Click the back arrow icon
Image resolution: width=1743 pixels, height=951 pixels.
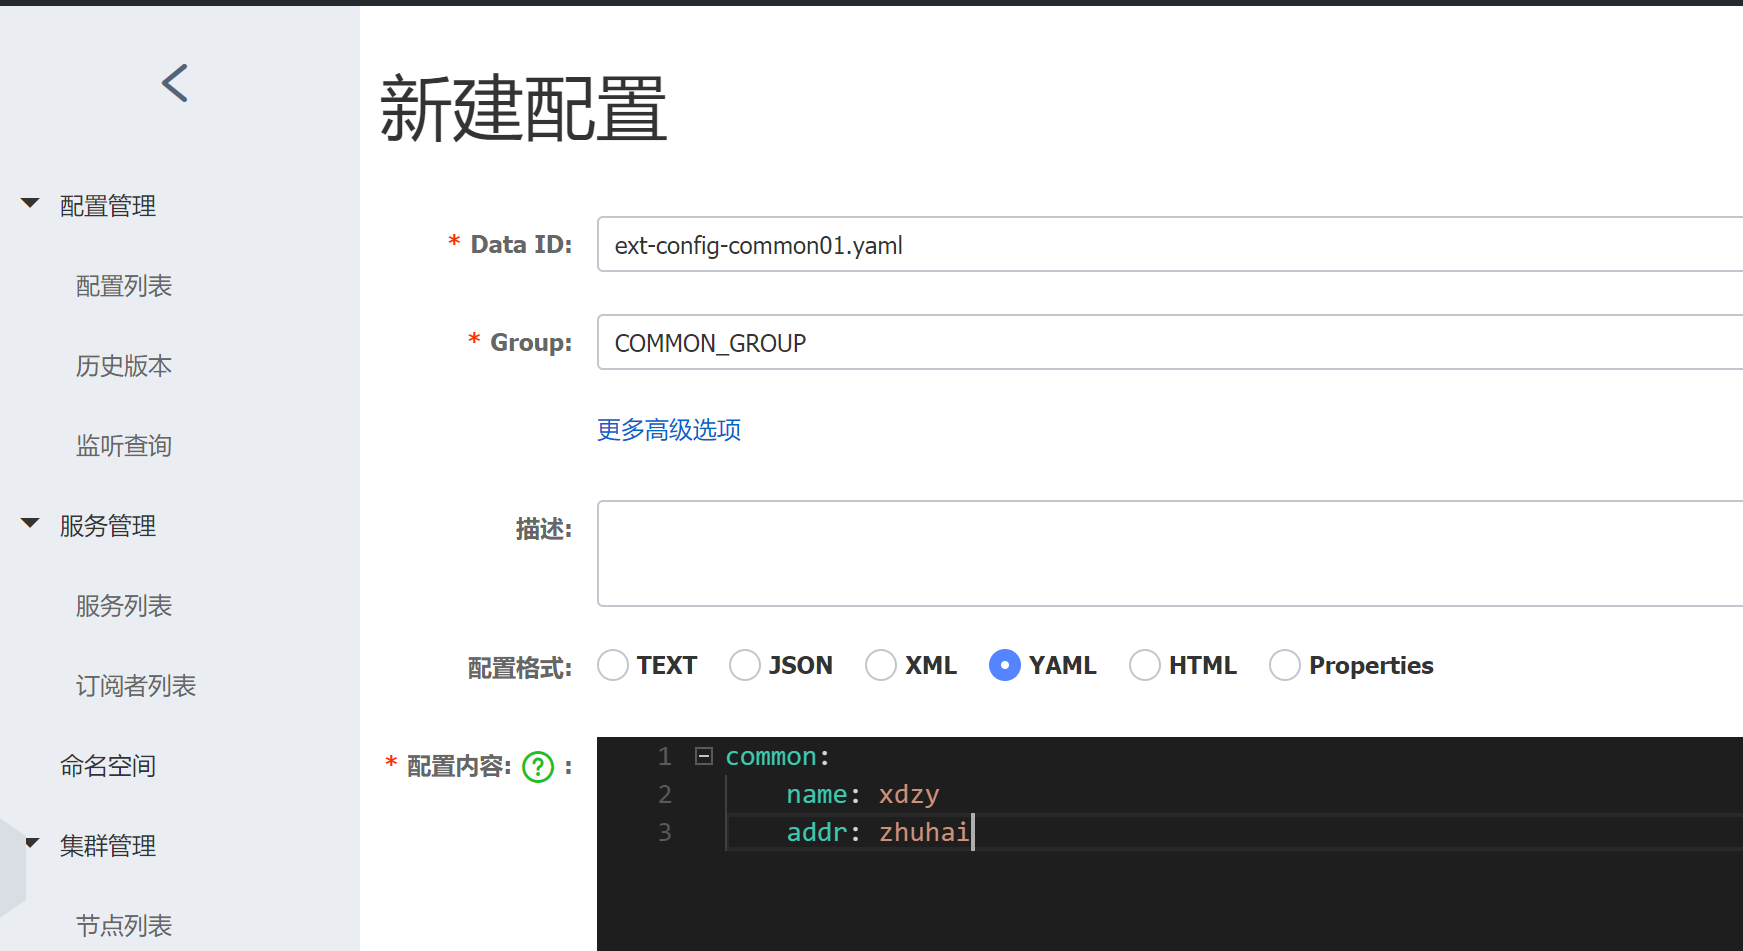click(175, 83)
